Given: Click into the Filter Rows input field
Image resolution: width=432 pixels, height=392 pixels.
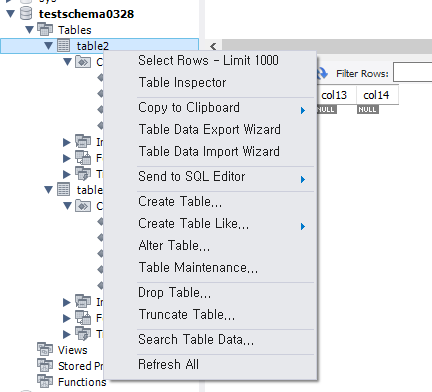Looking at the screenshot, I should (413, 72).
